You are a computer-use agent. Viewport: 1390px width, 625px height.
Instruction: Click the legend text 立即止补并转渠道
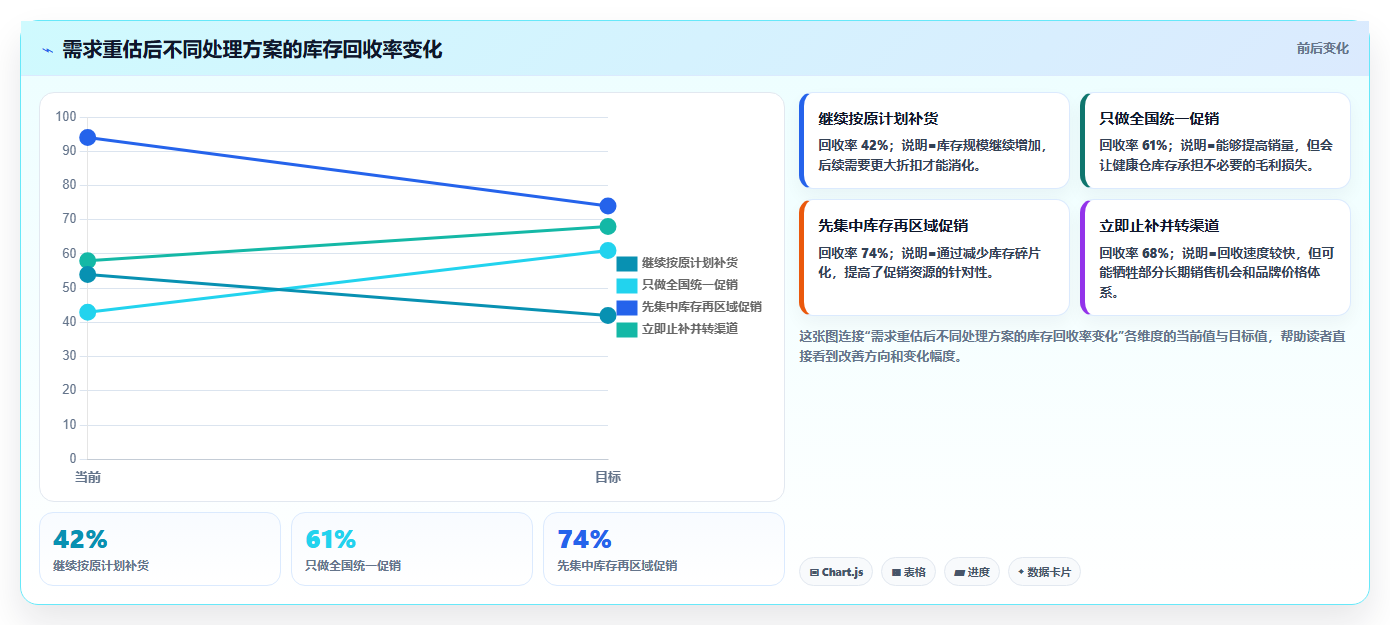pyautogui.click(x=690, y=329)
